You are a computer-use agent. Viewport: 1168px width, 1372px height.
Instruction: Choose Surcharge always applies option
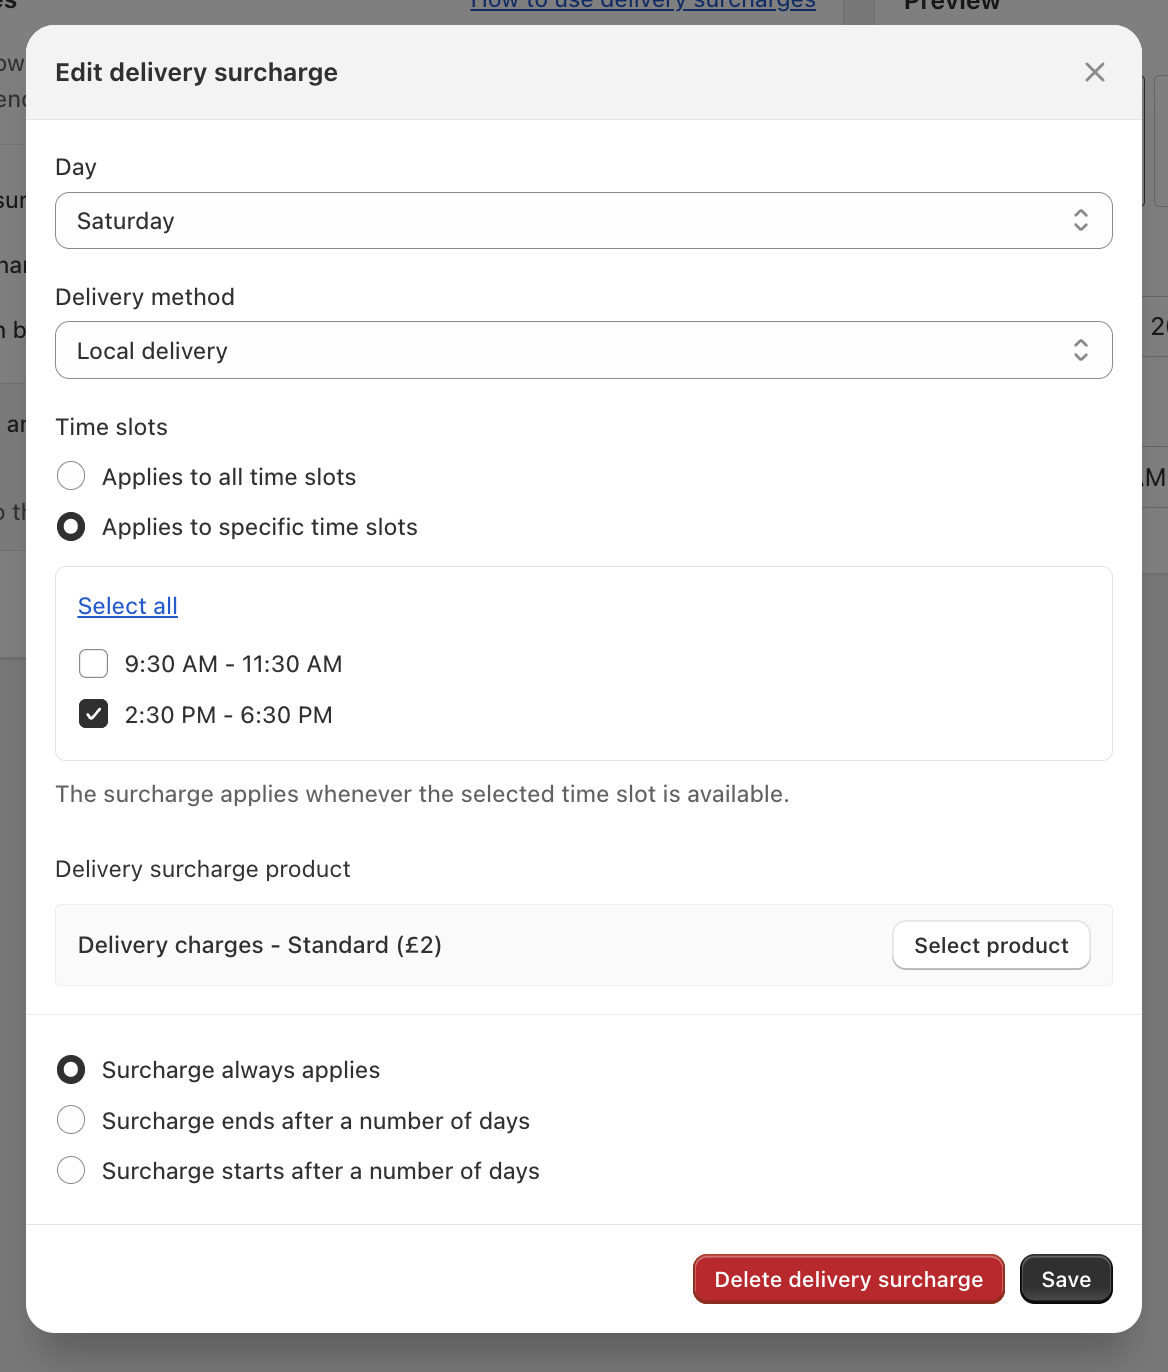(71, 1070)
